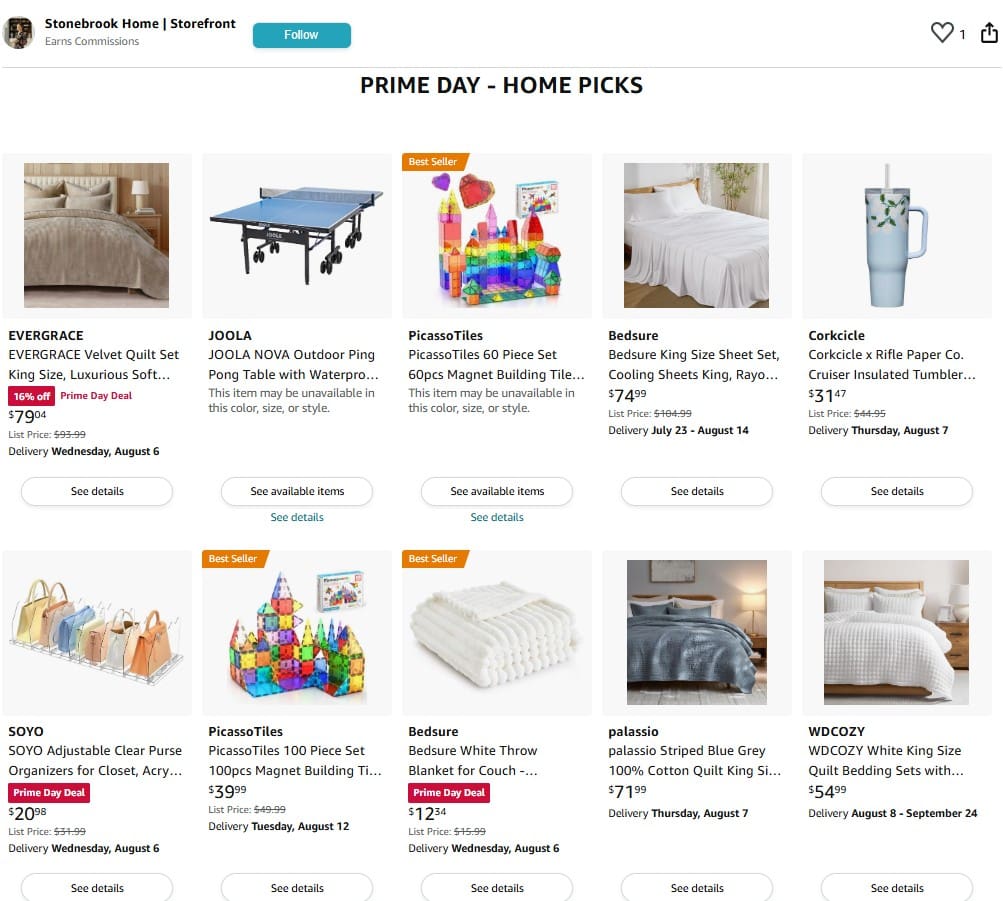Open See details link under JOOLA table
Viewport: 1003px width, 901px height.
tap(297, 517)
